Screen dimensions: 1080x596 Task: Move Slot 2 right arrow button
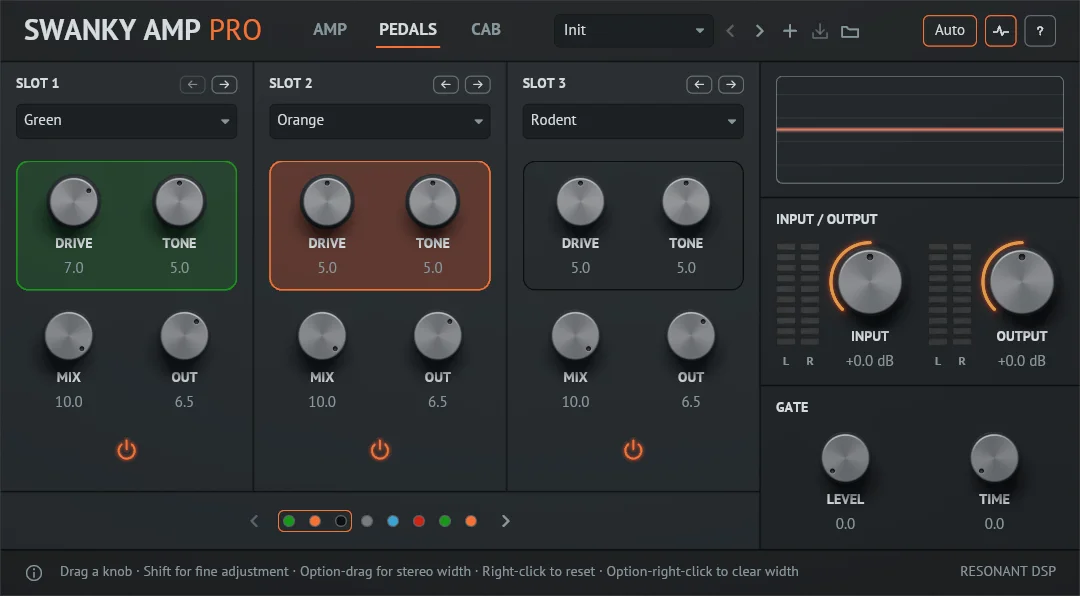[478, 84]
